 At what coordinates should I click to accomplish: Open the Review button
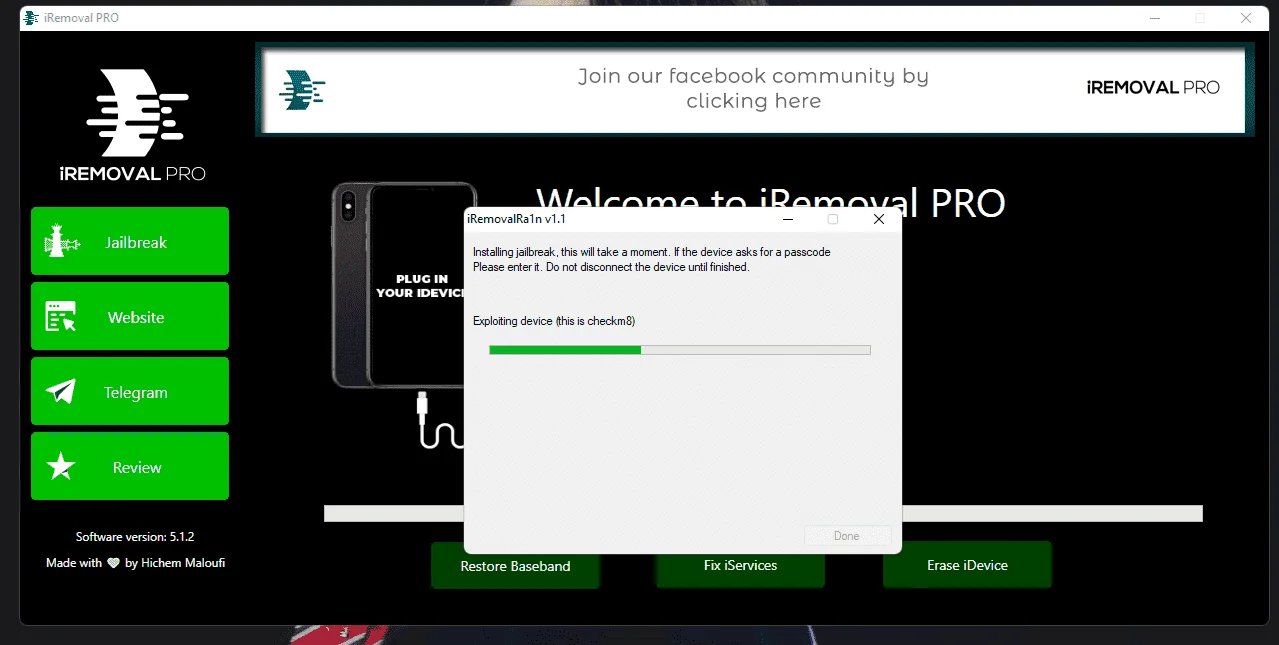tap(130, 466)
